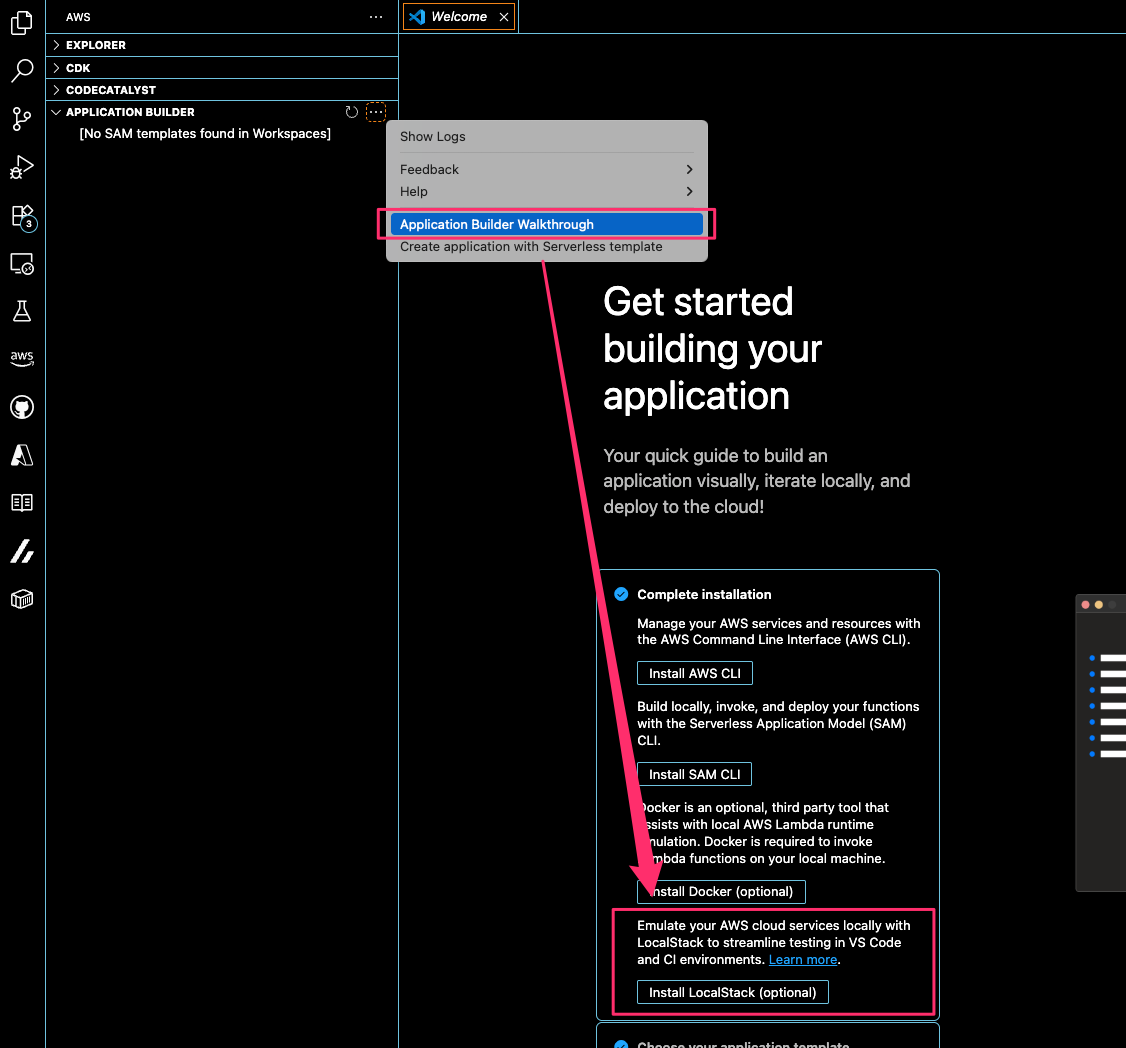Viewport: 1126px width, 1048px height.
Task: Open the GitHub icon in activity bar
Action: pyautogui.click(x=22, y=407)
